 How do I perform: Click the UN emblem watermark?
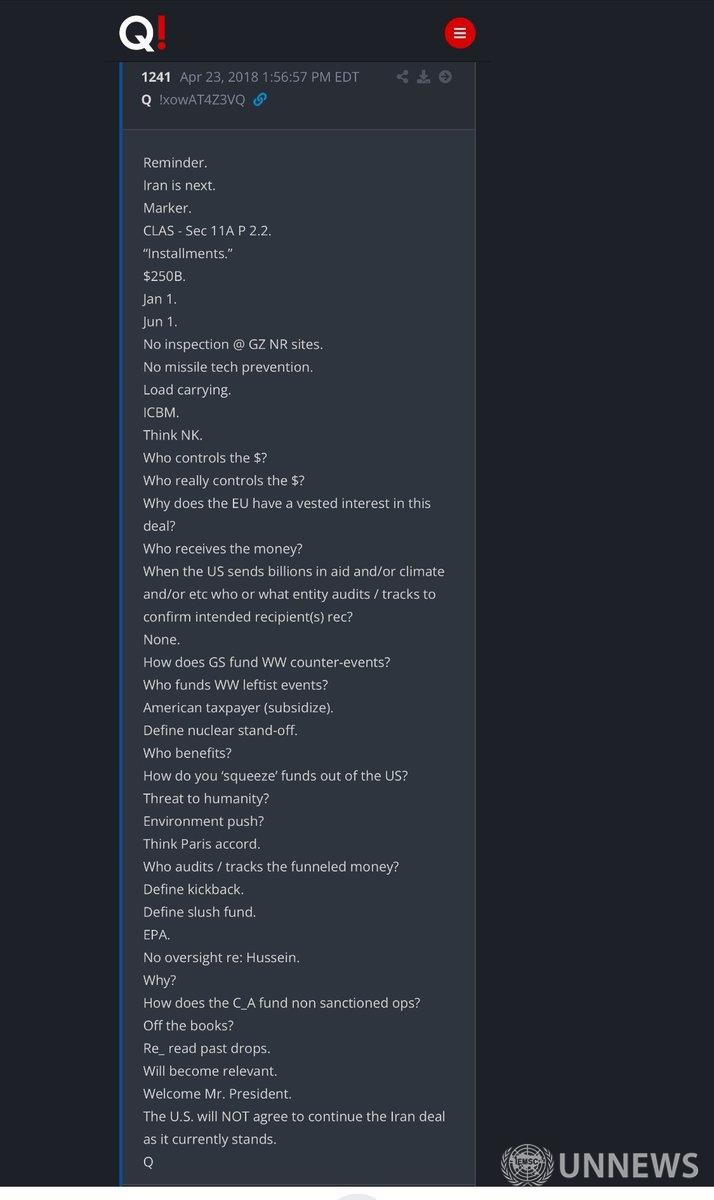(x=526, y=1166)
